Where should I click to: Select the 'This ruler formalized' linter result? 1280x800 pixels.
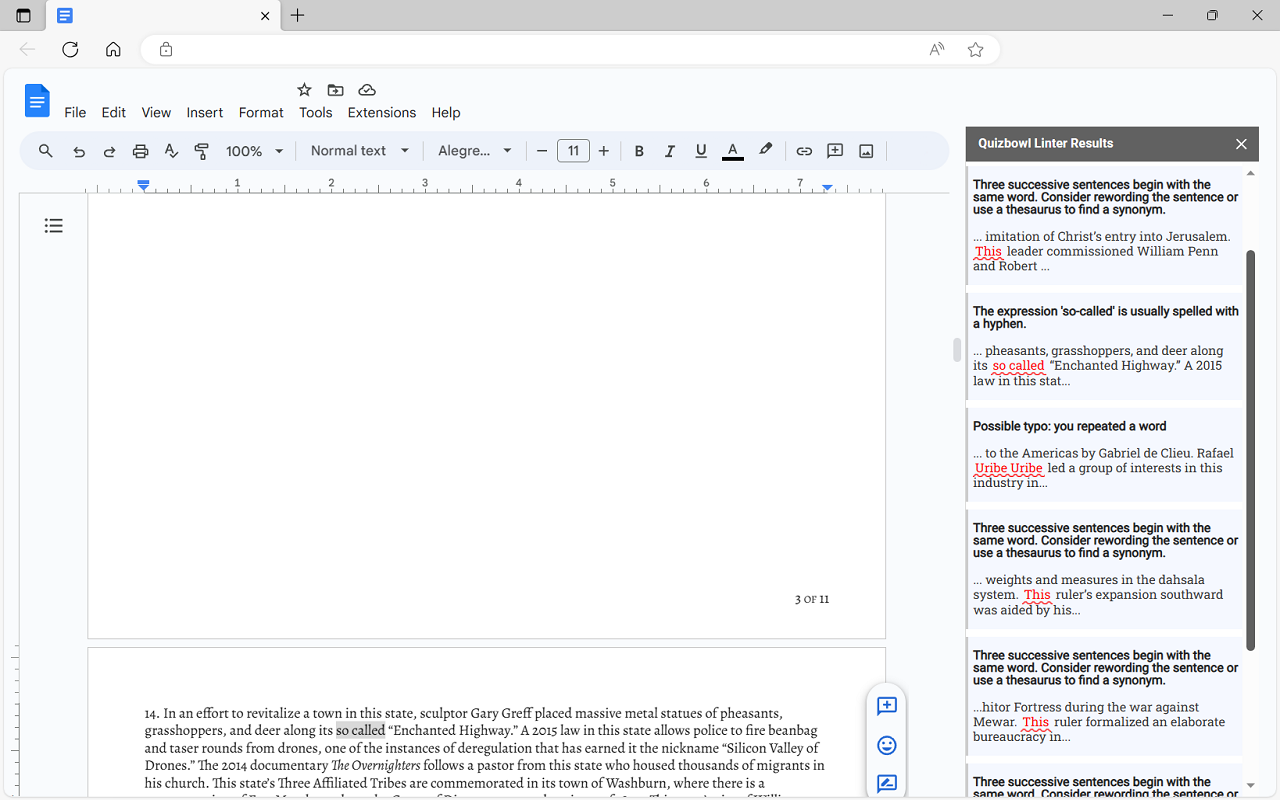pyautogui.click(x=1105, y=697)
